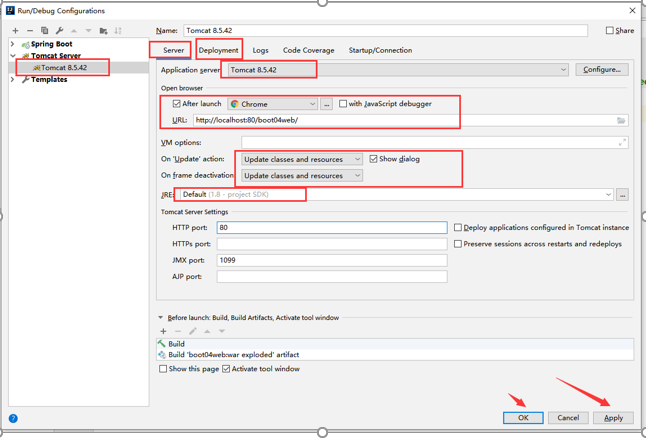This screenshot has height=442, width=646.
Task: Open the help question mark icon
Action: tap(13, 419)
